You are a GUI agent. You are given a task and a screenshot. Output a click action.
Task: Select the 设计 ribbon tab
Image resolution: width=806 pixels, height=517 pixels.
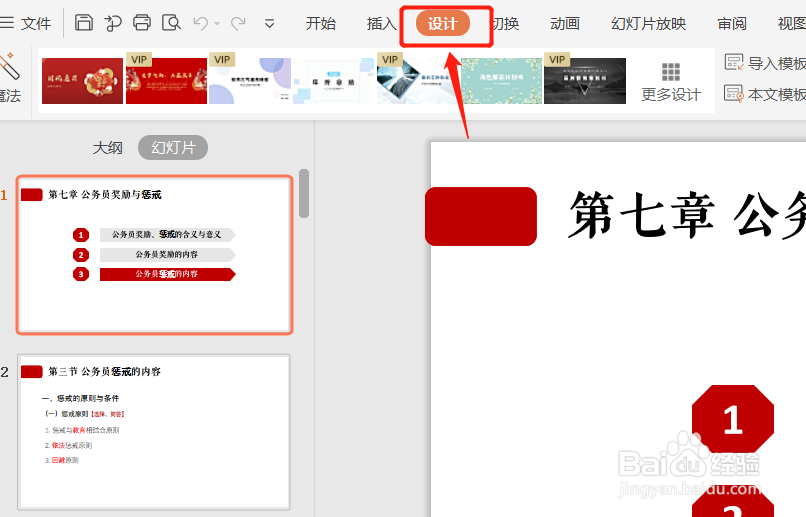[x=443, y=24]
